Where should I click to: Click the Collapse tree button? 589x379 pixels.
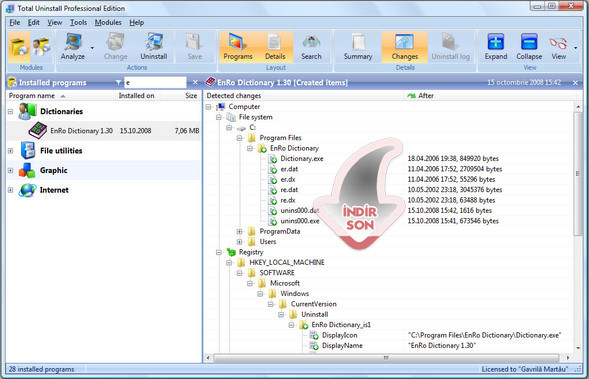[529, 47]
